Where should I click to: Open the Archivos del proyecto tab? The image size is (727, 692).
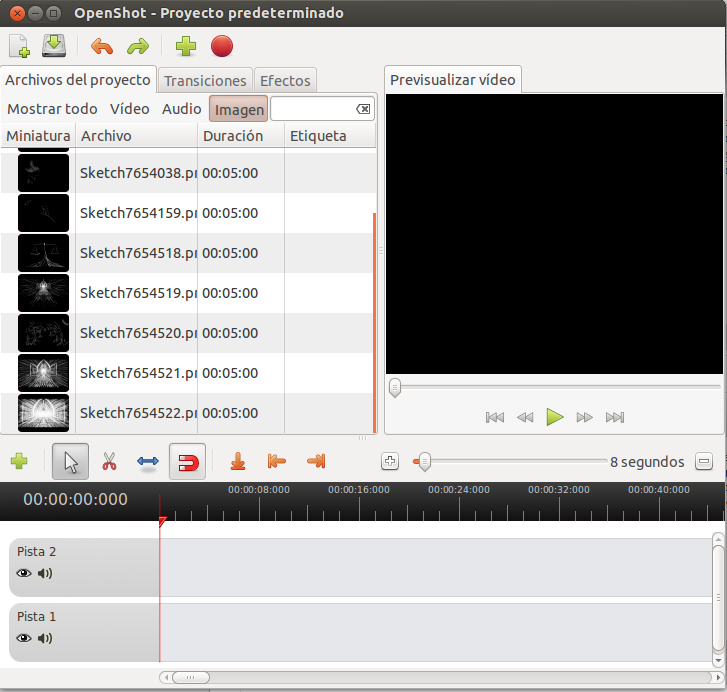pos(78,80)
